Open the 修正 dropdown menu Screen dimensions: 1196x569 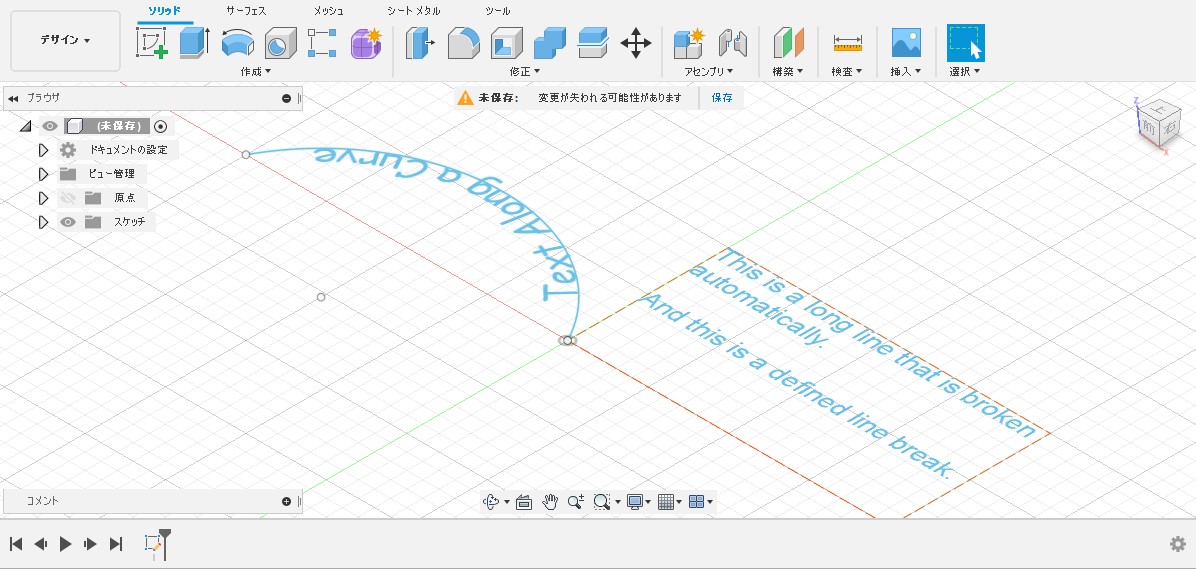pos(525,71)
